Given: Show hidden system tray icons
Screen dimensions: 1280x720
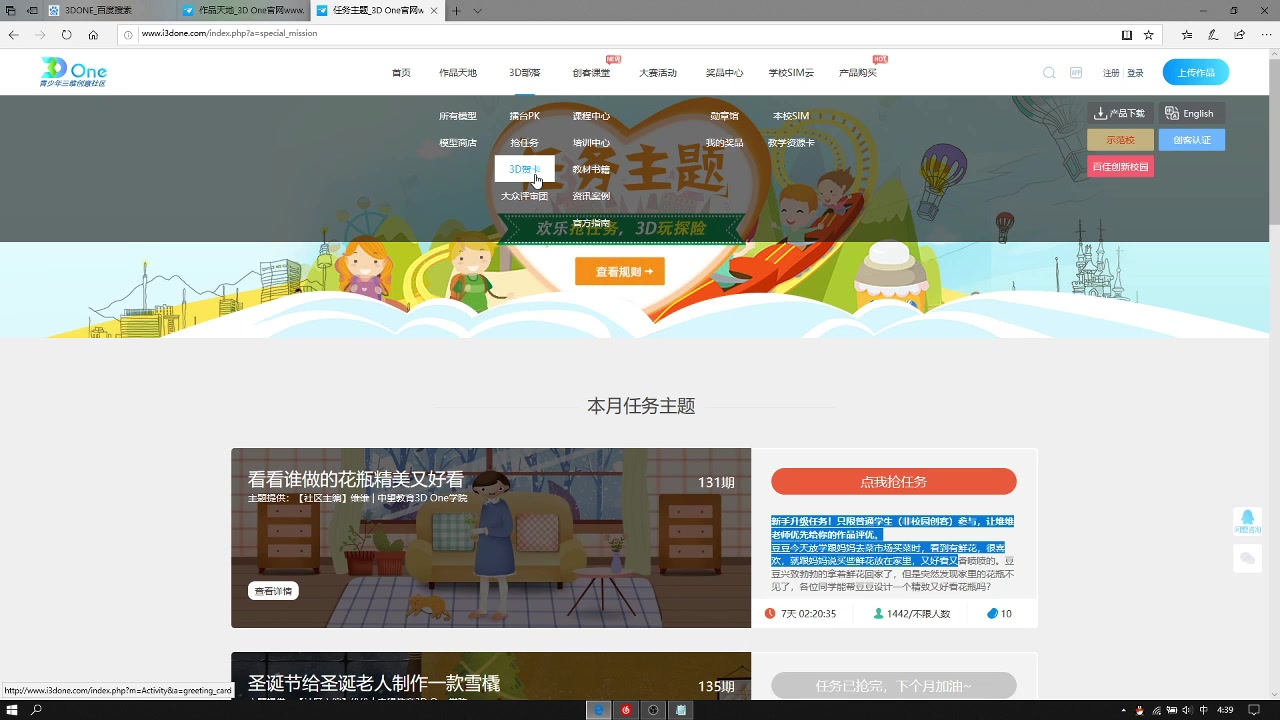Looking at the screenshot, I should tap(1123, 710).
